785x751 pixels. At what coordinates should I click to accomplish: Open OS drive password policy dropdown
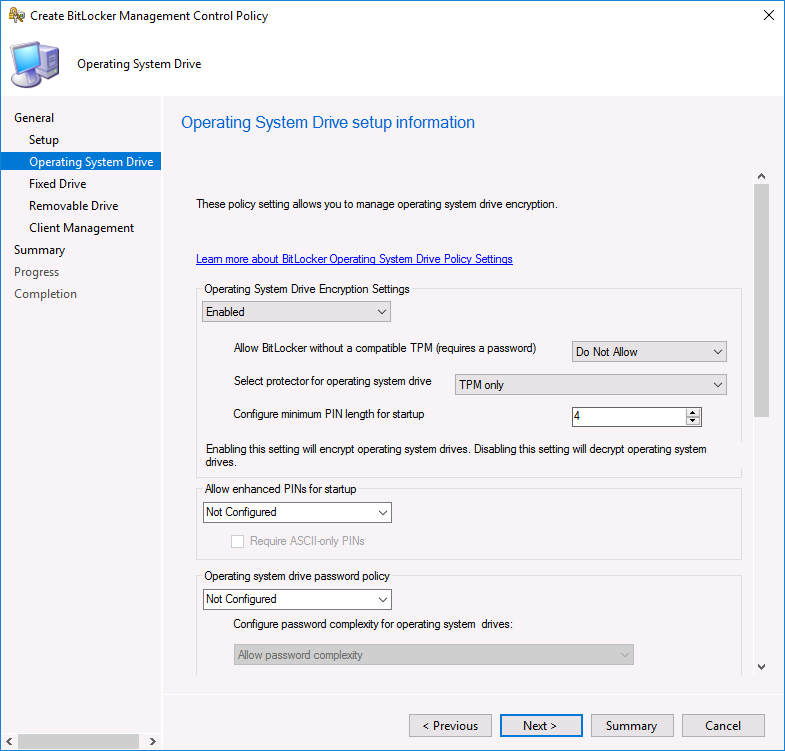[x=297, y=599]
